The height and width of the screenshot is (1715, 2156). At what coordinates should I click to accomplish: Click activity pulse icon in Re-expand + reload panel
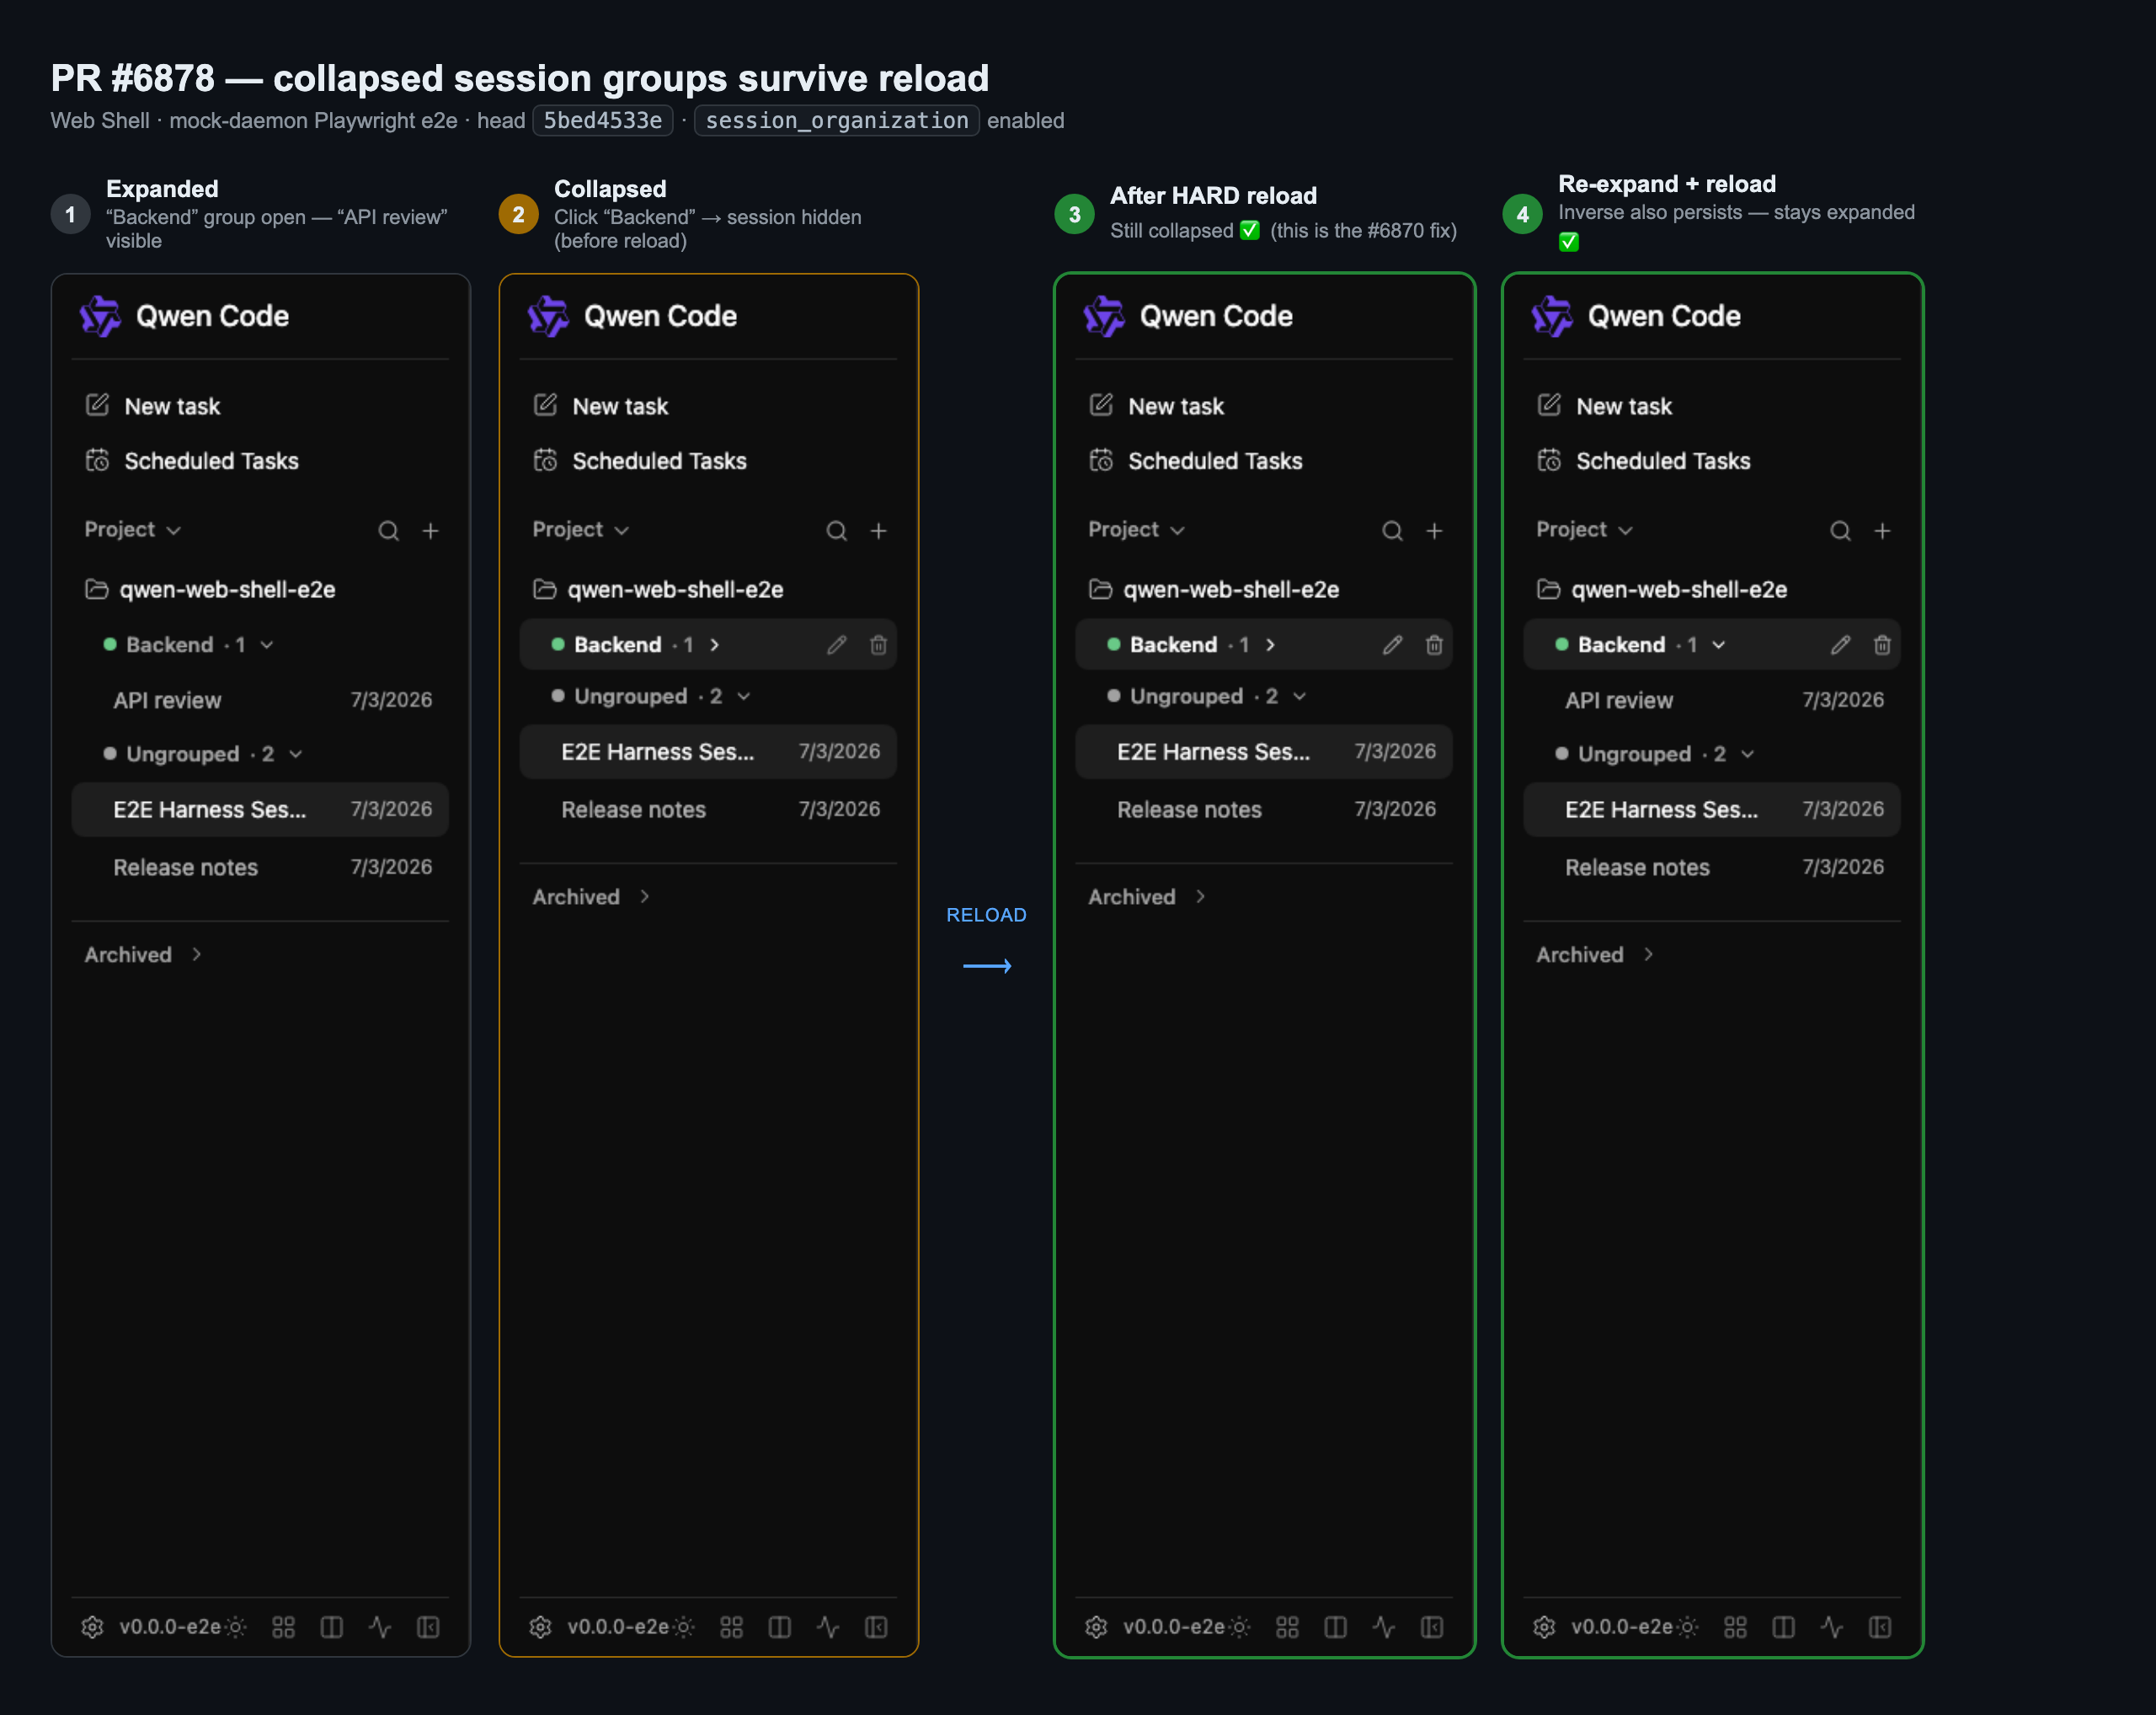1831,1627
